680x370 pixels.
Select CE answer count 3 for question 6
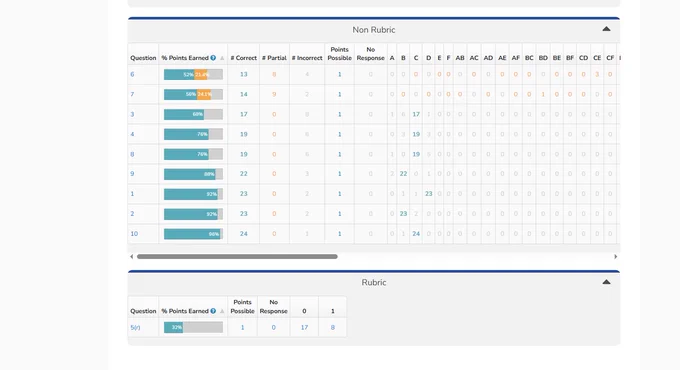pyautogui.click(x=597, y=75)
